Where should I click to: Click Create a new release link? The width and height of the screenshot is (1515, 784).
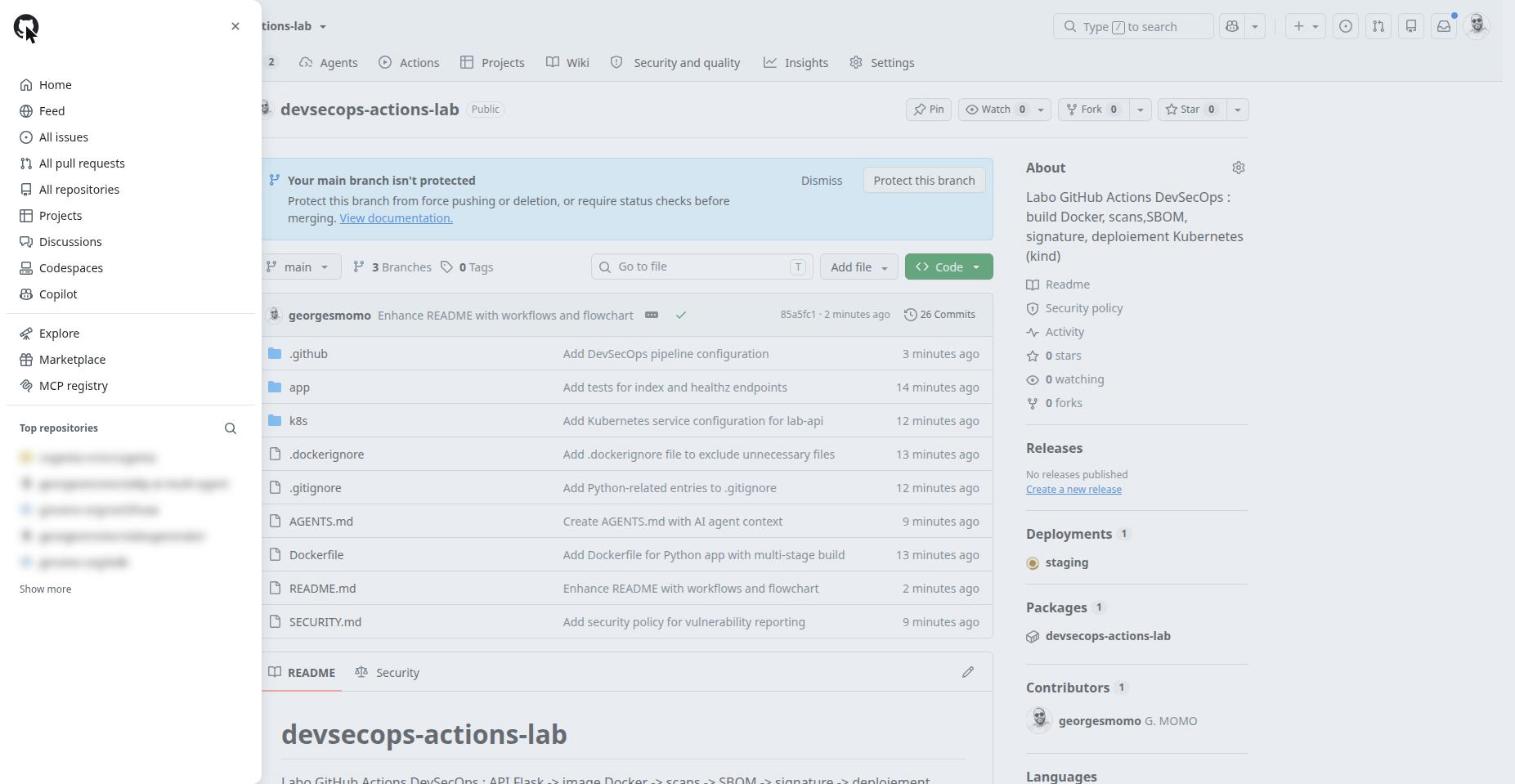tap(1073, 490)
